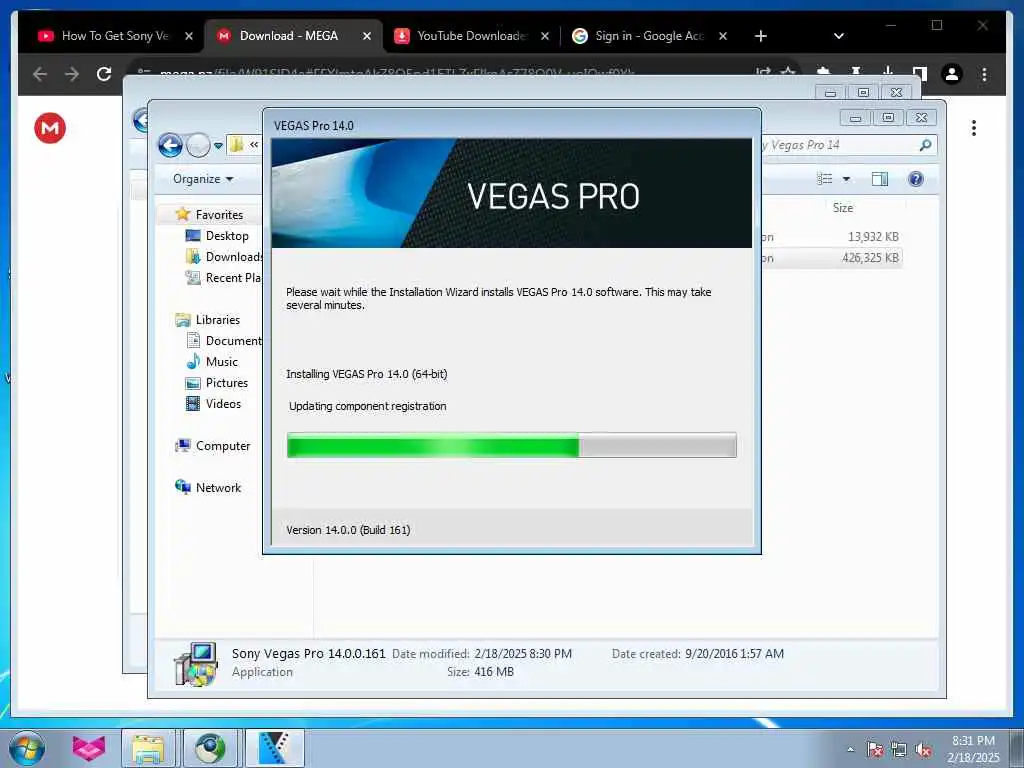Image resolution: width=1024 pixels, height=768 pixels.
Task: Close the How To Get Sony Vegas tab
Action: pyautogui.click(x=189, y=36)
